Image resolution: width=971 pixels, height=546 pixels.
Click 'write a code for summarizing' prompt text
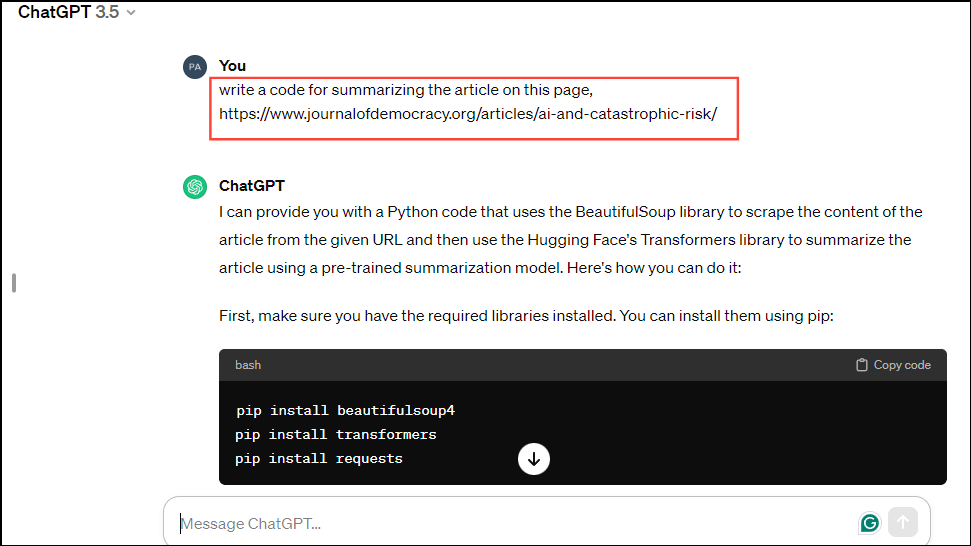pos(406,90)
